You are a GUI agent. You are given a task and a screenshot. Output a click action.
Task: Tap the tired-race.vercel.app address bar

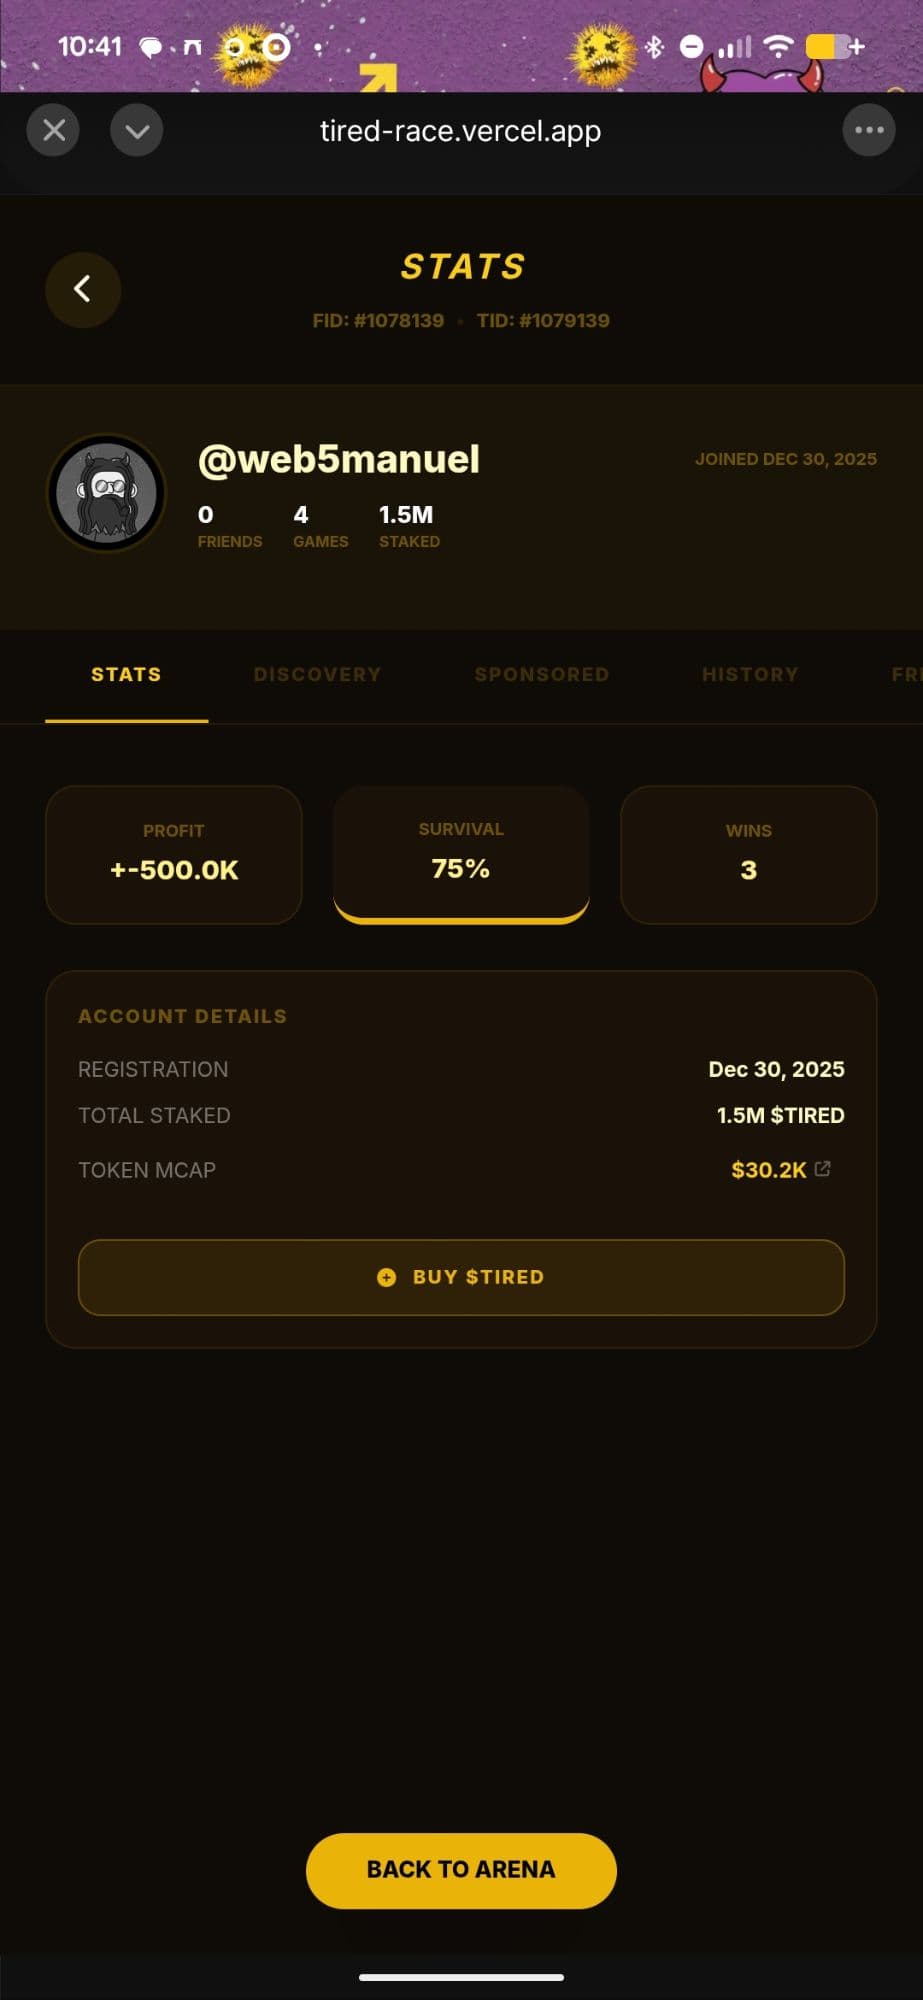[x=460, y=131]
